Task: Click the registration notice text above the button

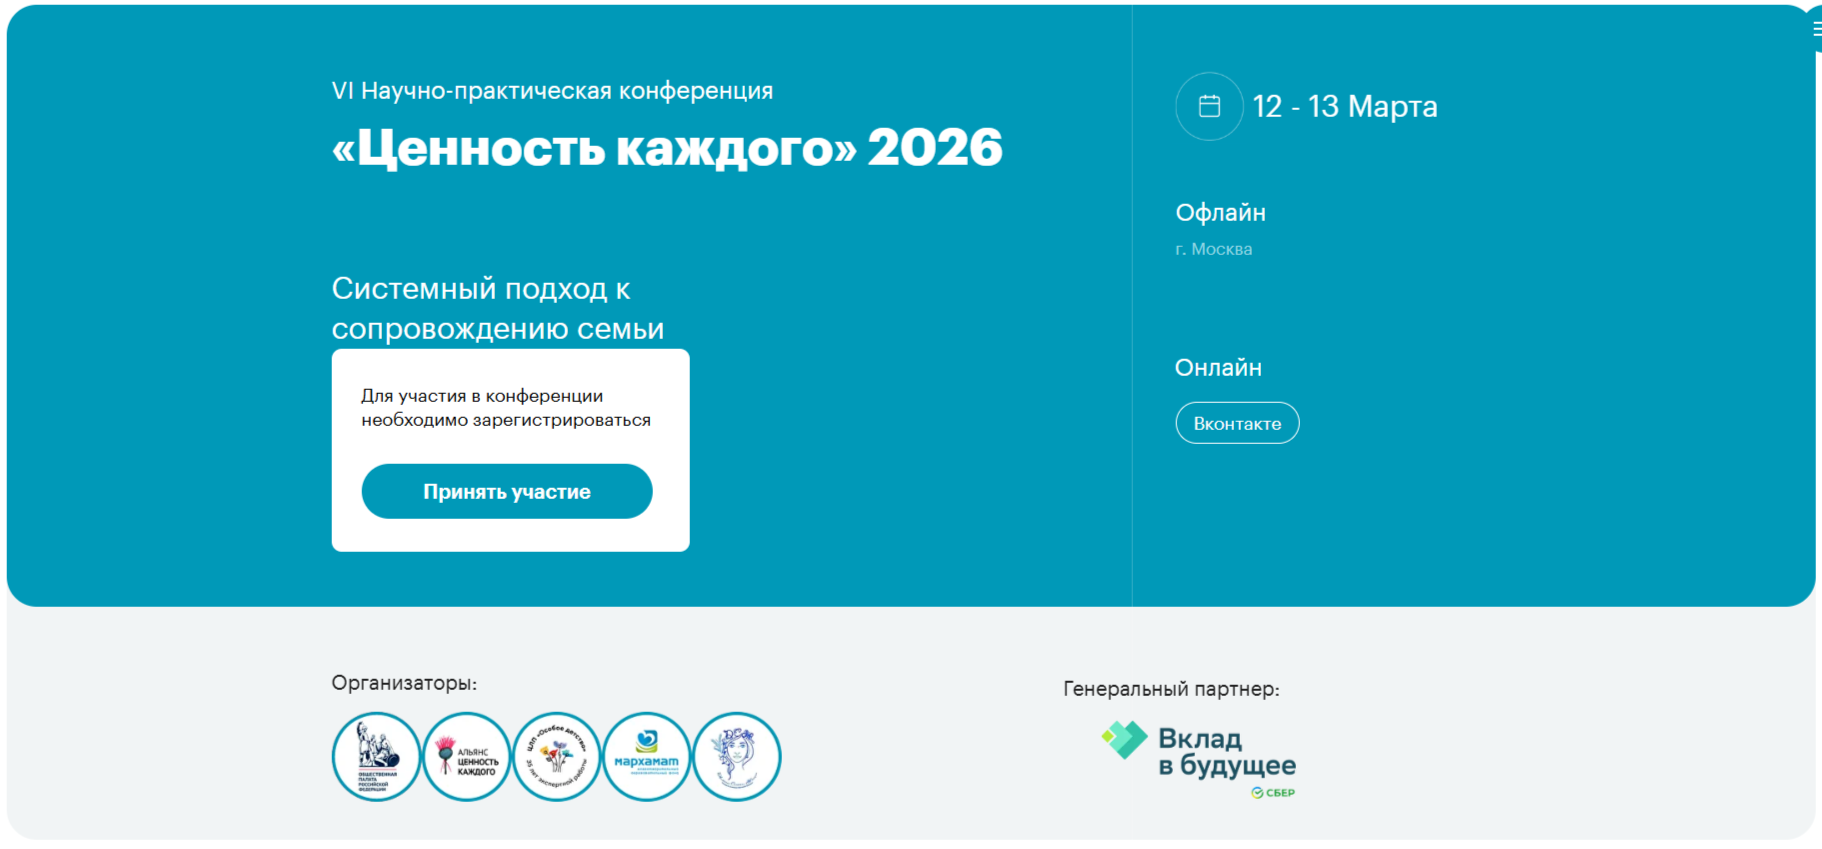Action: [506, 408]
